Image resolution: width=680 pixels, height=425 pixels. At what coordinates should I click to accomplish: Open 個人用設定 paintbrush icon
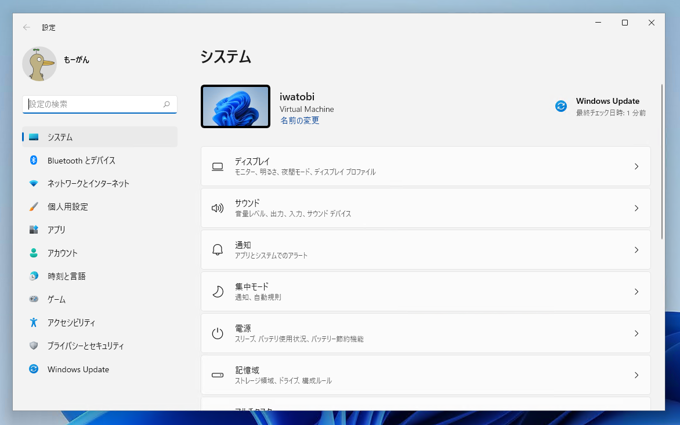33,206
